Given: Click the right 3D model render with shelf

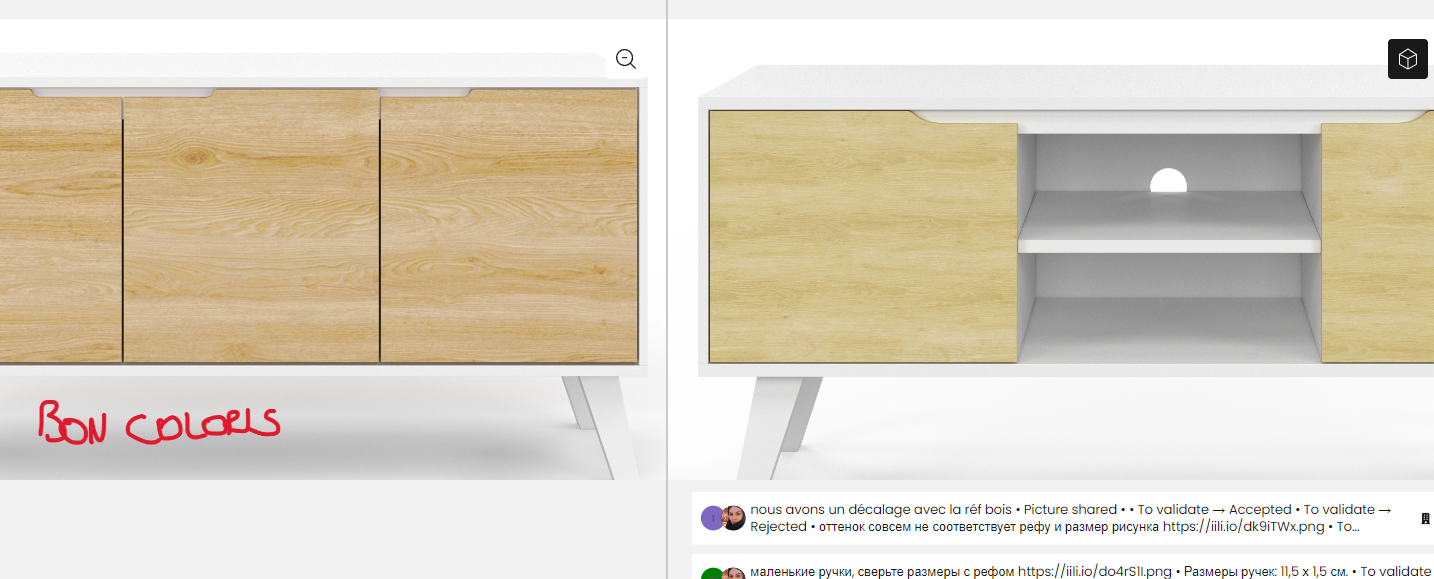Looking at the screenshot, I should 1051,250.
